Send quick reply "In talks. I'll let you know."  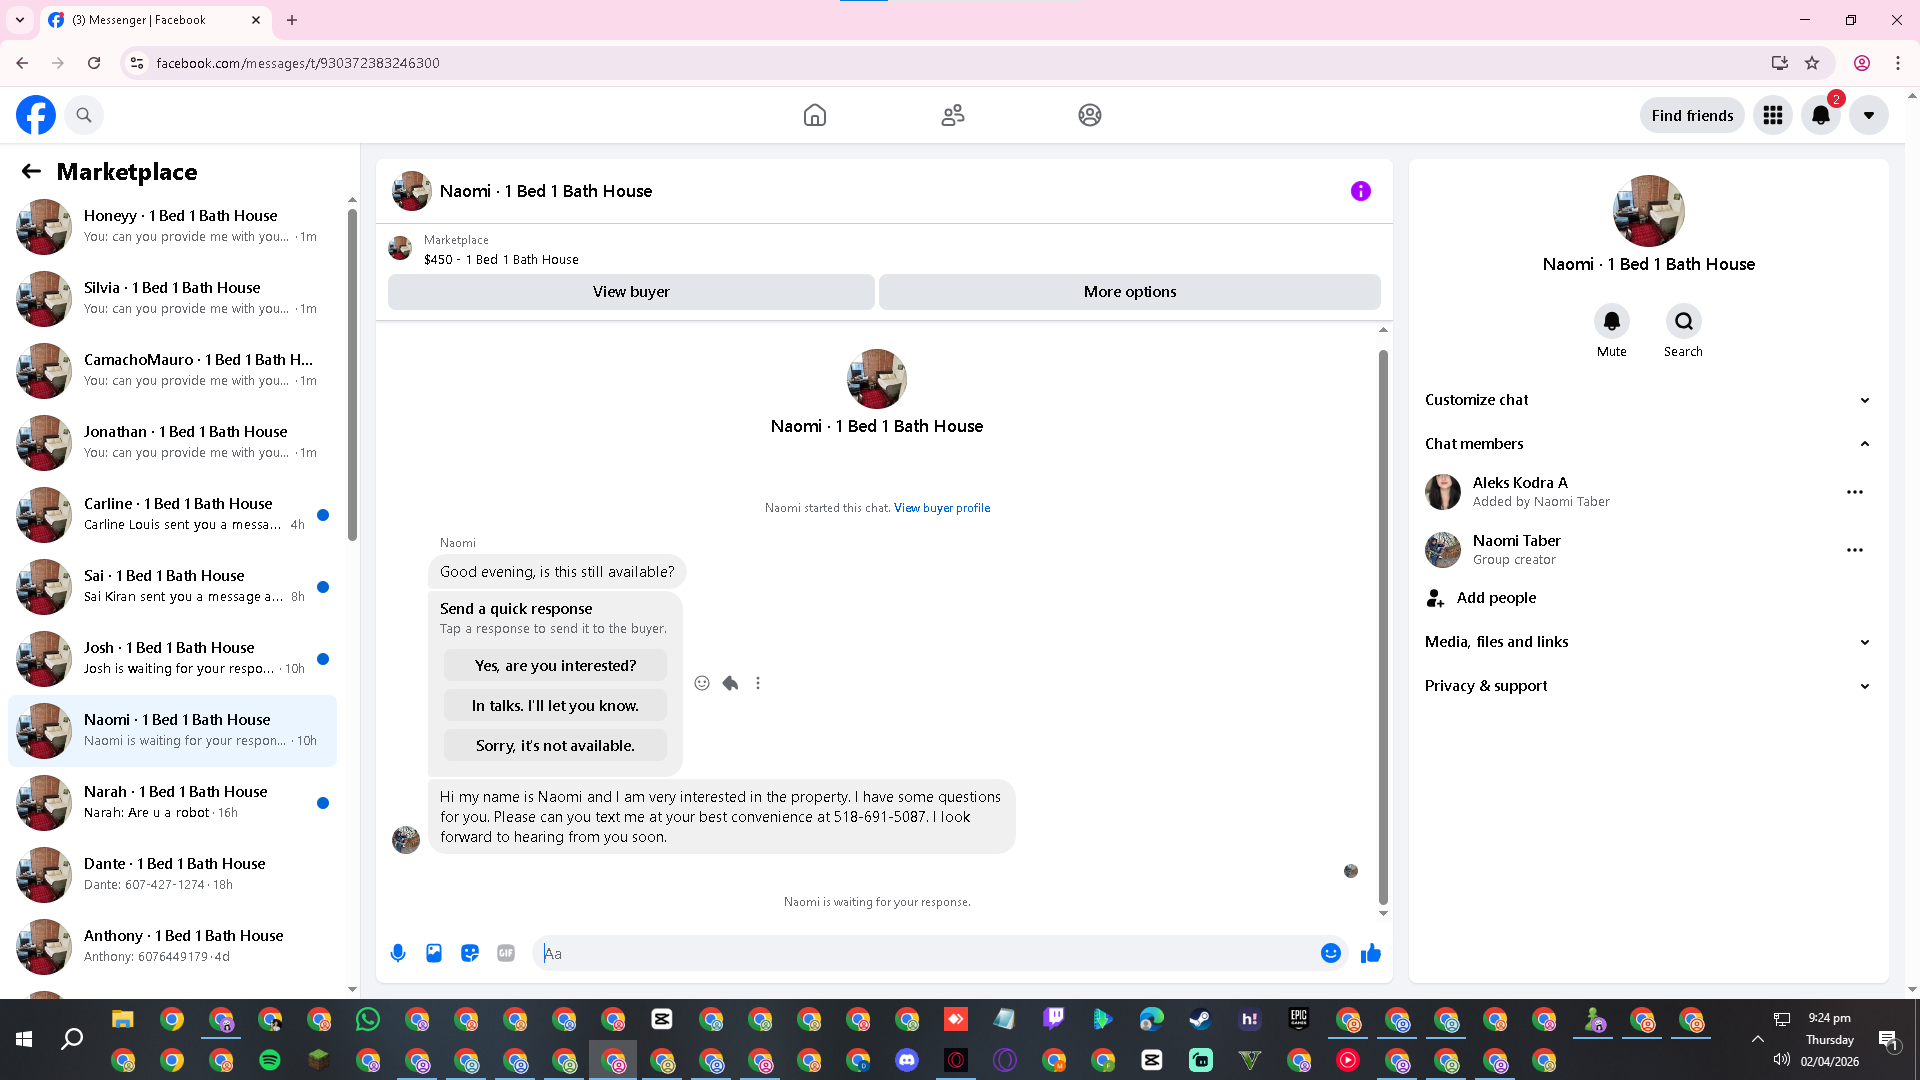point(555,706)
